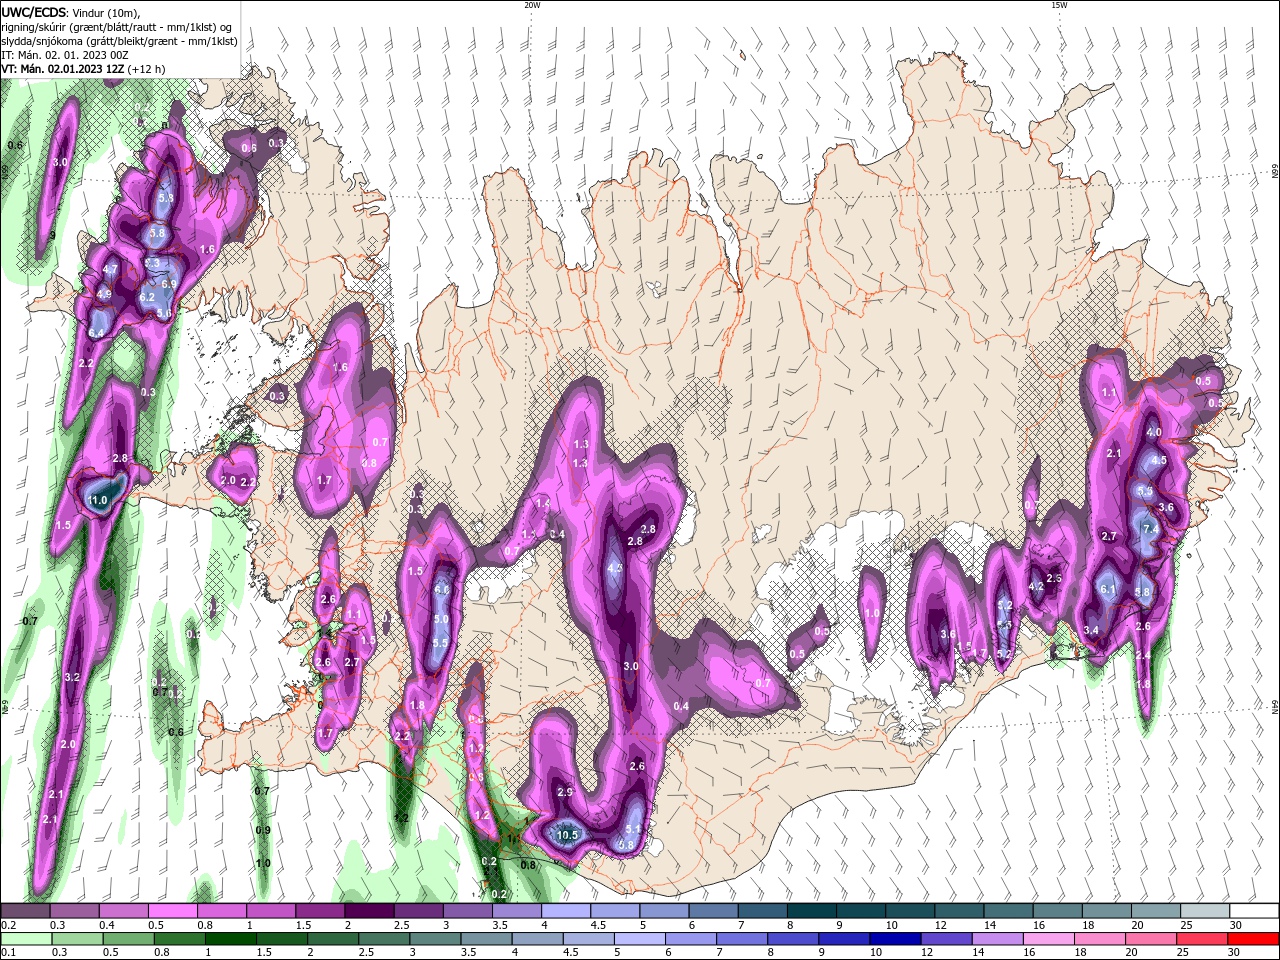
Task: Click the 6.2 value in the Westfjords
Action: 147,297
